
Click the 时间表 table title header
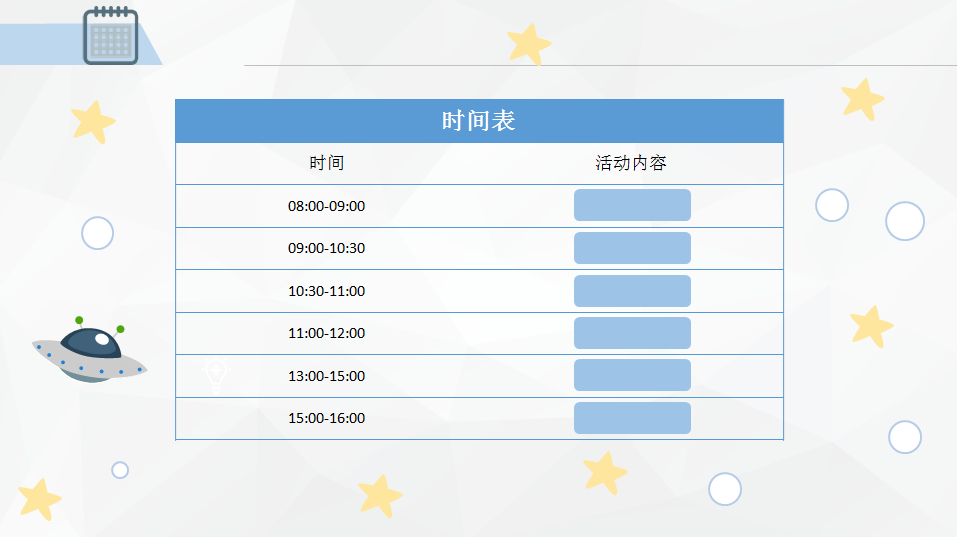click(x=479, y=121)
